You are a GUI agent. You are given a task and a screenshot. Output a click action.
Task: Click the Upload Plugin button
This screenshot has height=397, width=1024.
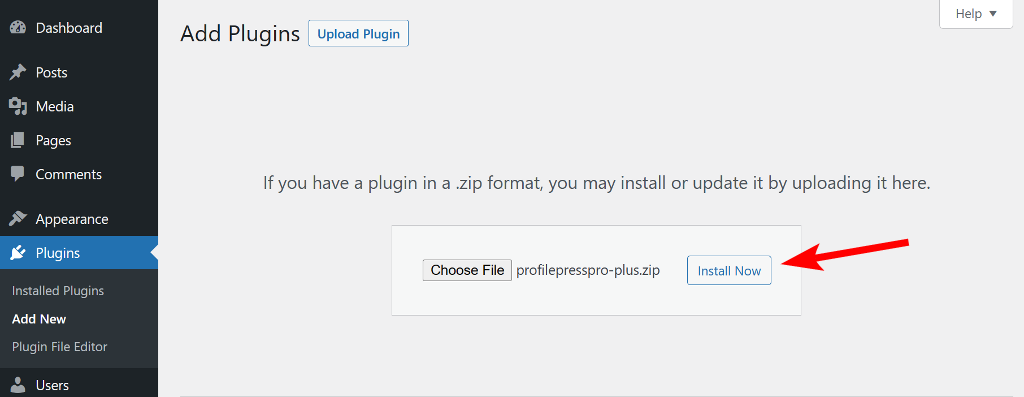point(359,34)
